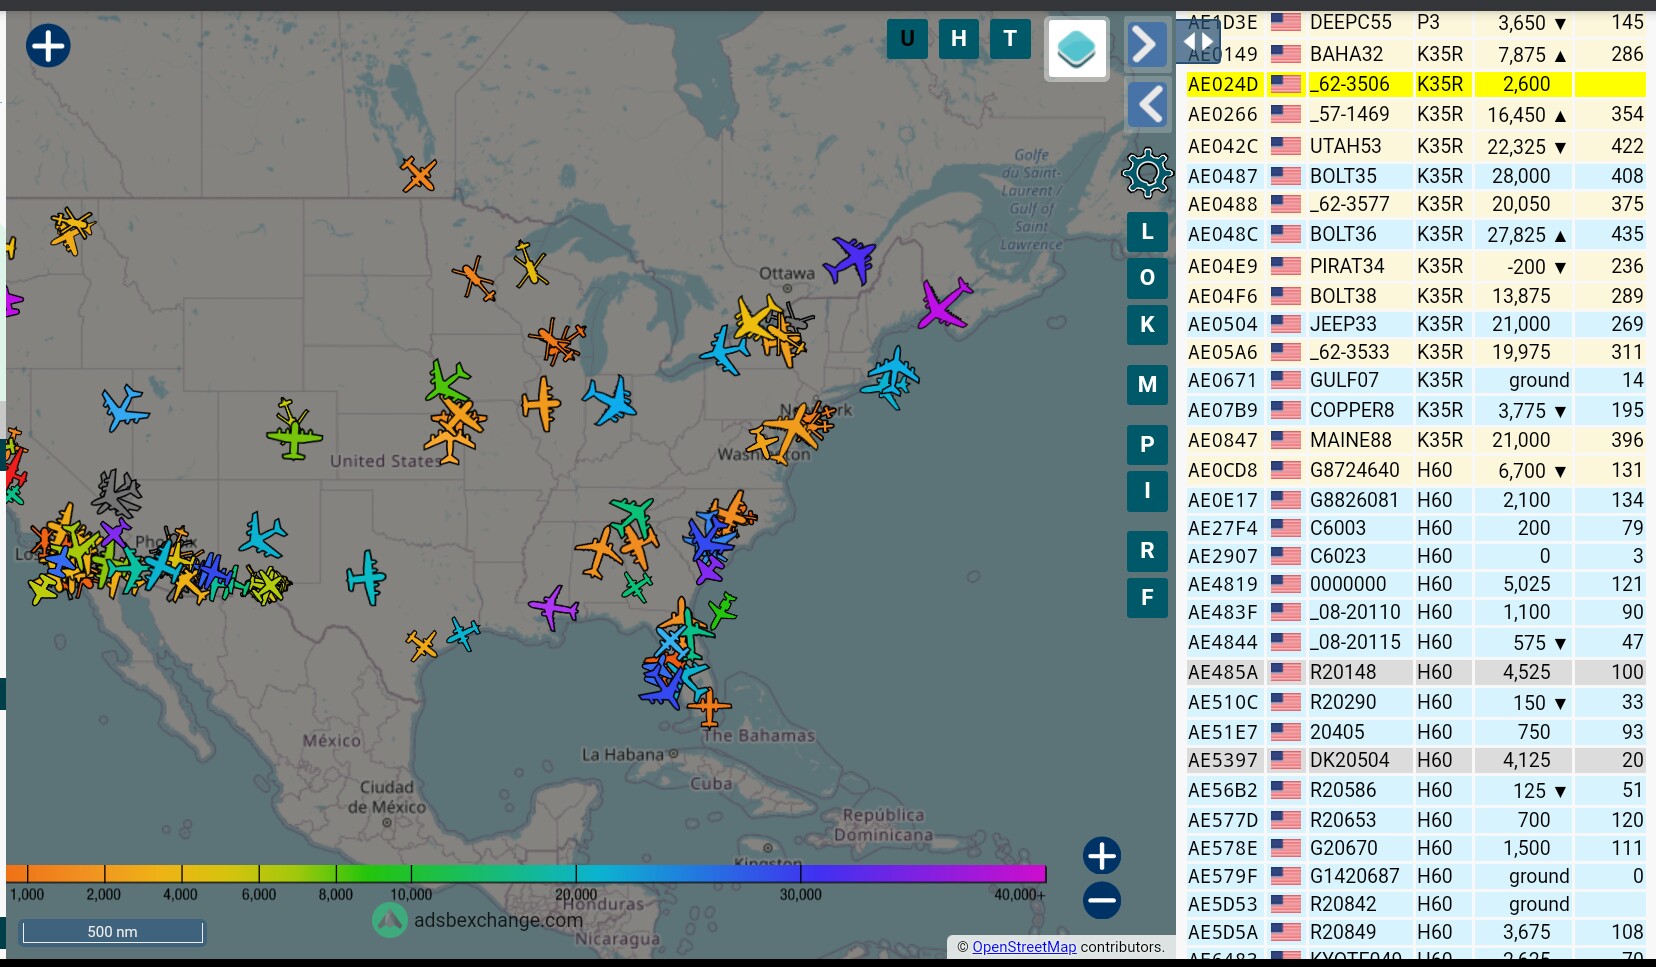Click hex code AE04F6
Image resolution: width=1656 pixels, height=967 pixels.
click(1222, 297)
